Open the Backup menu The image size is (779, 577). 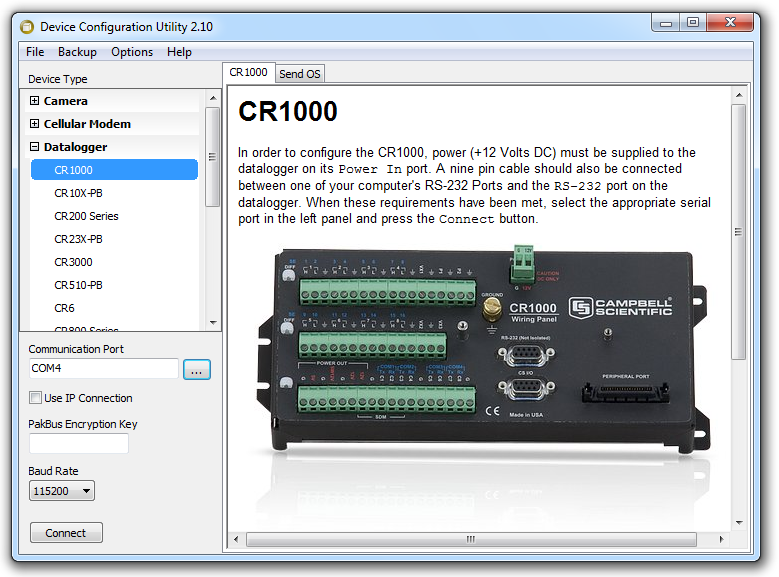pyautogui.click(x=77, y=52)
